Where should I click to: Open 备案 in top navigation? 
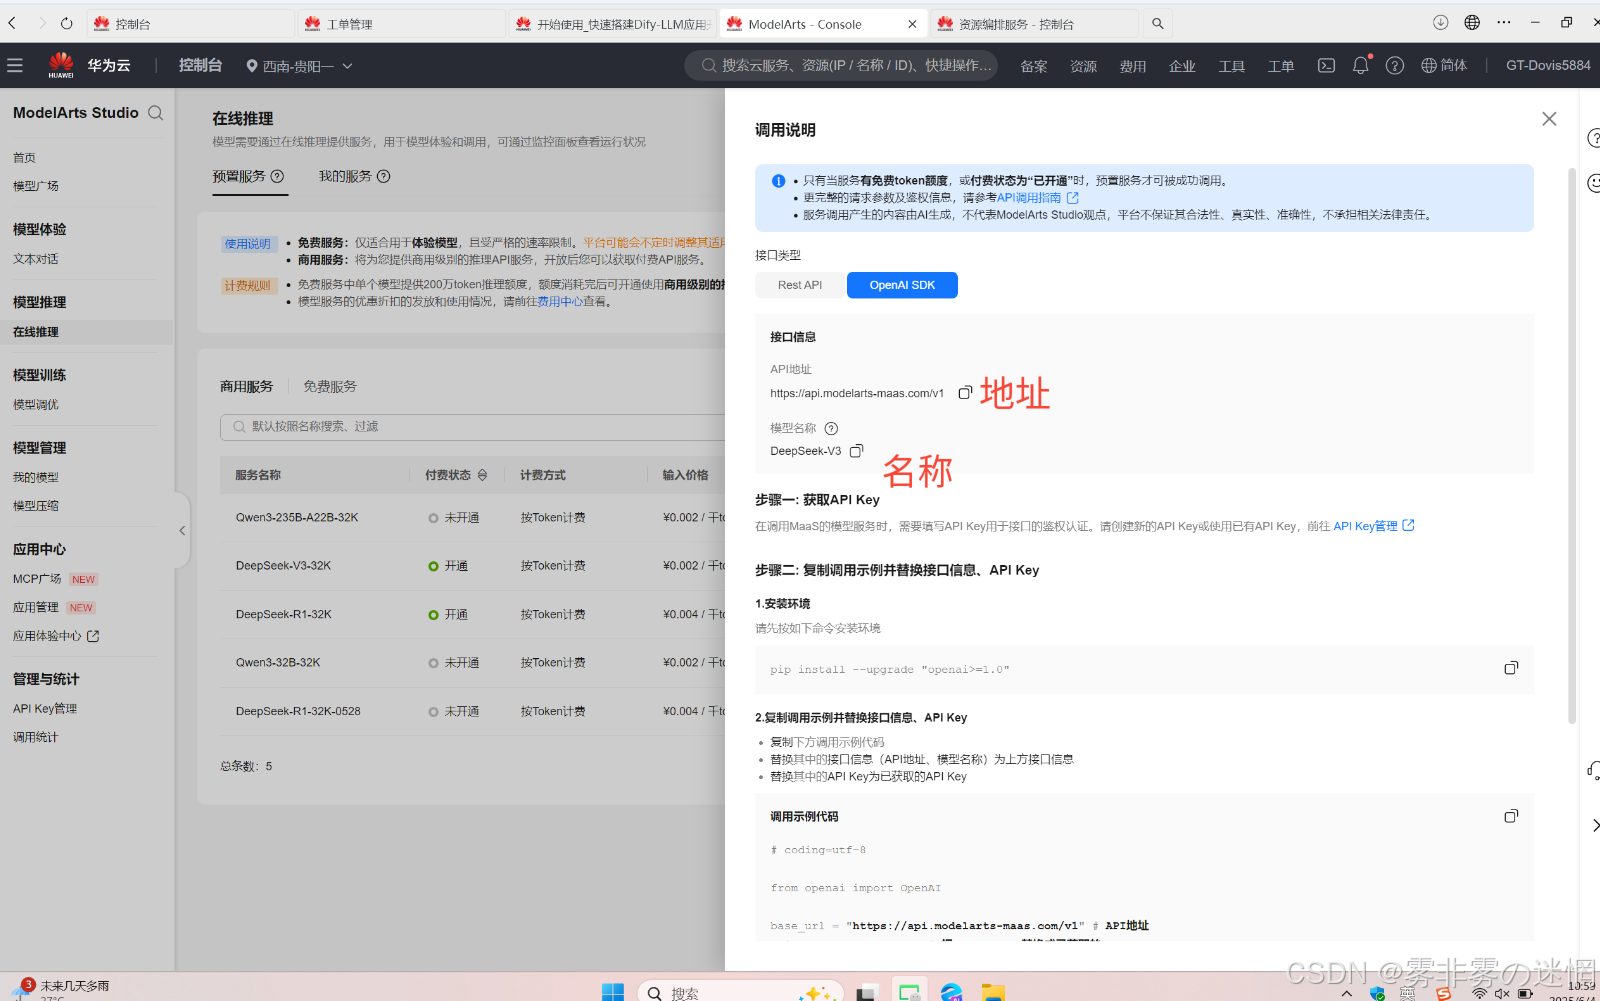pyautogui.click(x=1034, y=66)
